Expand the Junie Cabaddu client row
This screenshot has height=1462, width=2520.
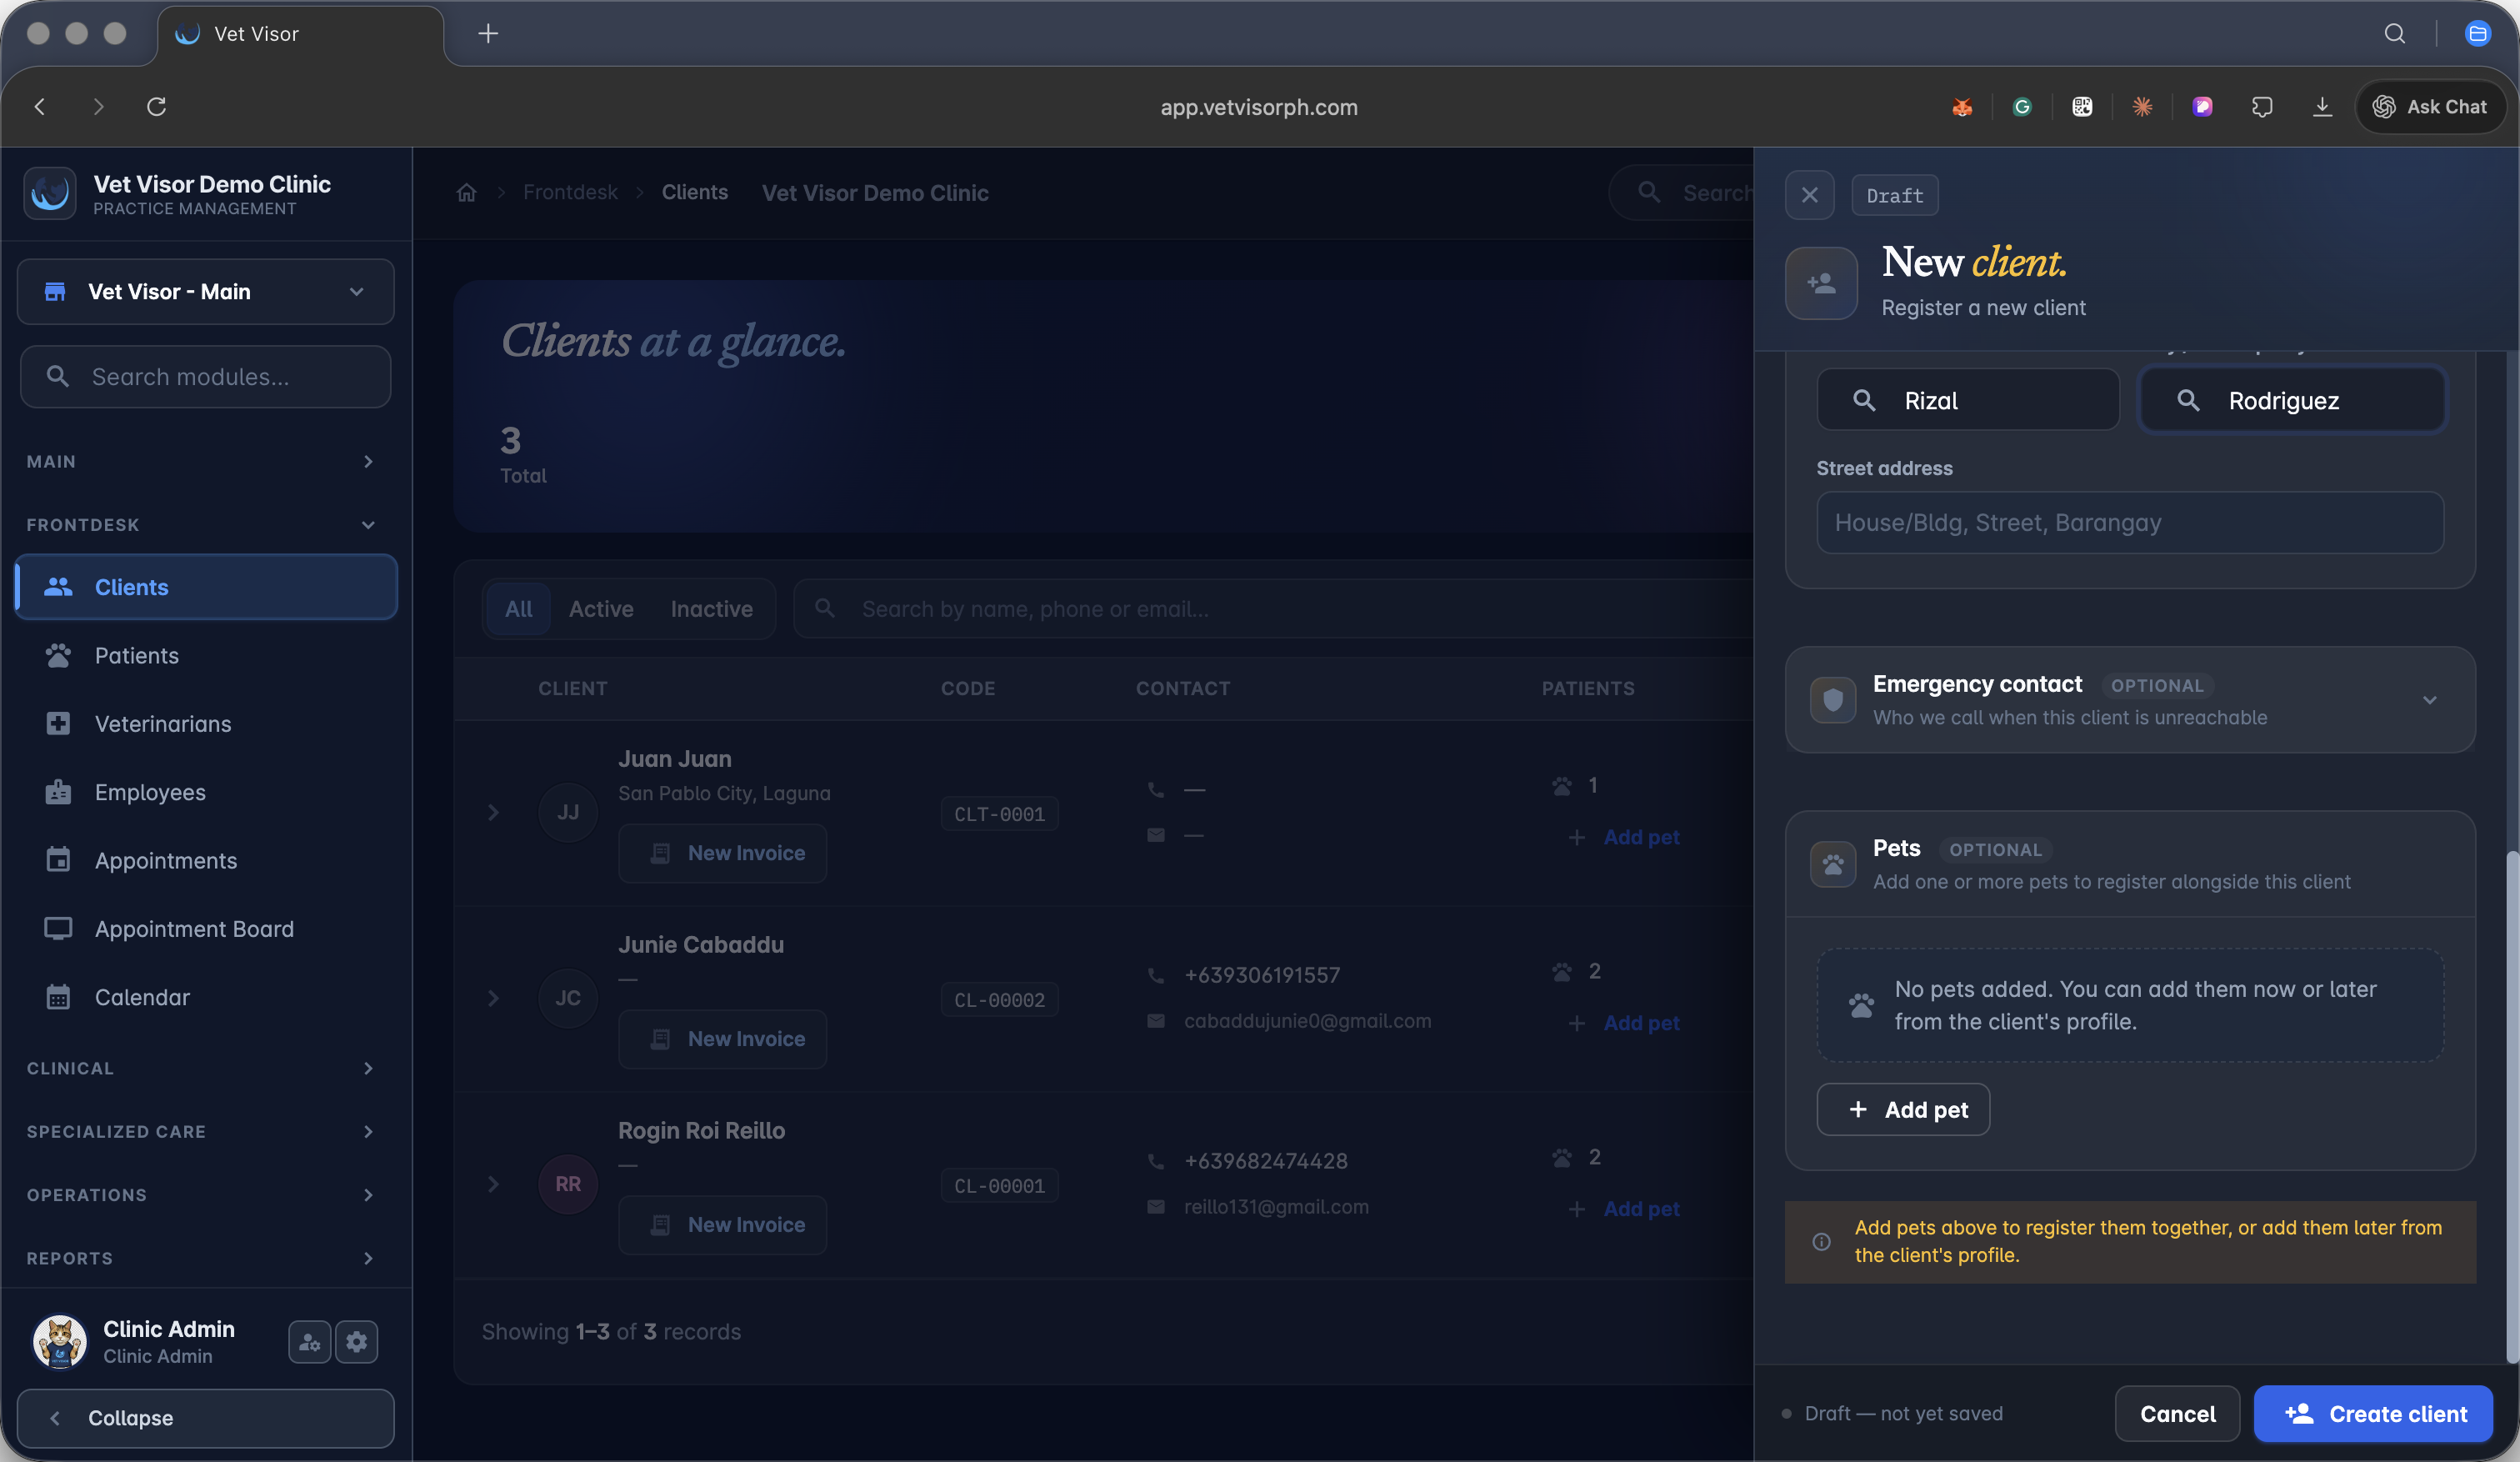click(x=493, y=998)
